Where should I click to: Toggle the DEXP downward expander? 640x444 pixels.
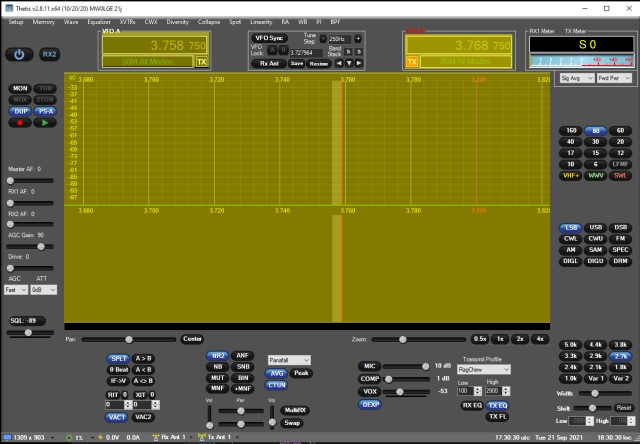[370, 404]
